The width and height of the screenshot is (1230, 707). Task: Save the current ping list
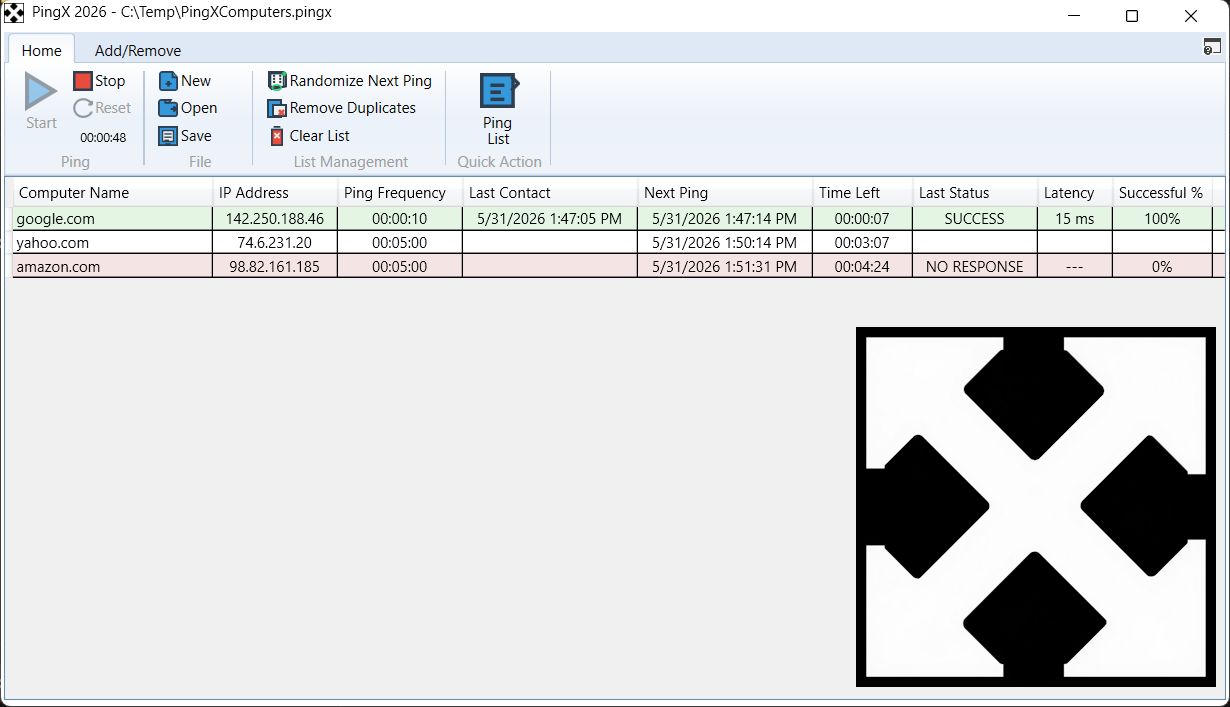pos(185,136)
